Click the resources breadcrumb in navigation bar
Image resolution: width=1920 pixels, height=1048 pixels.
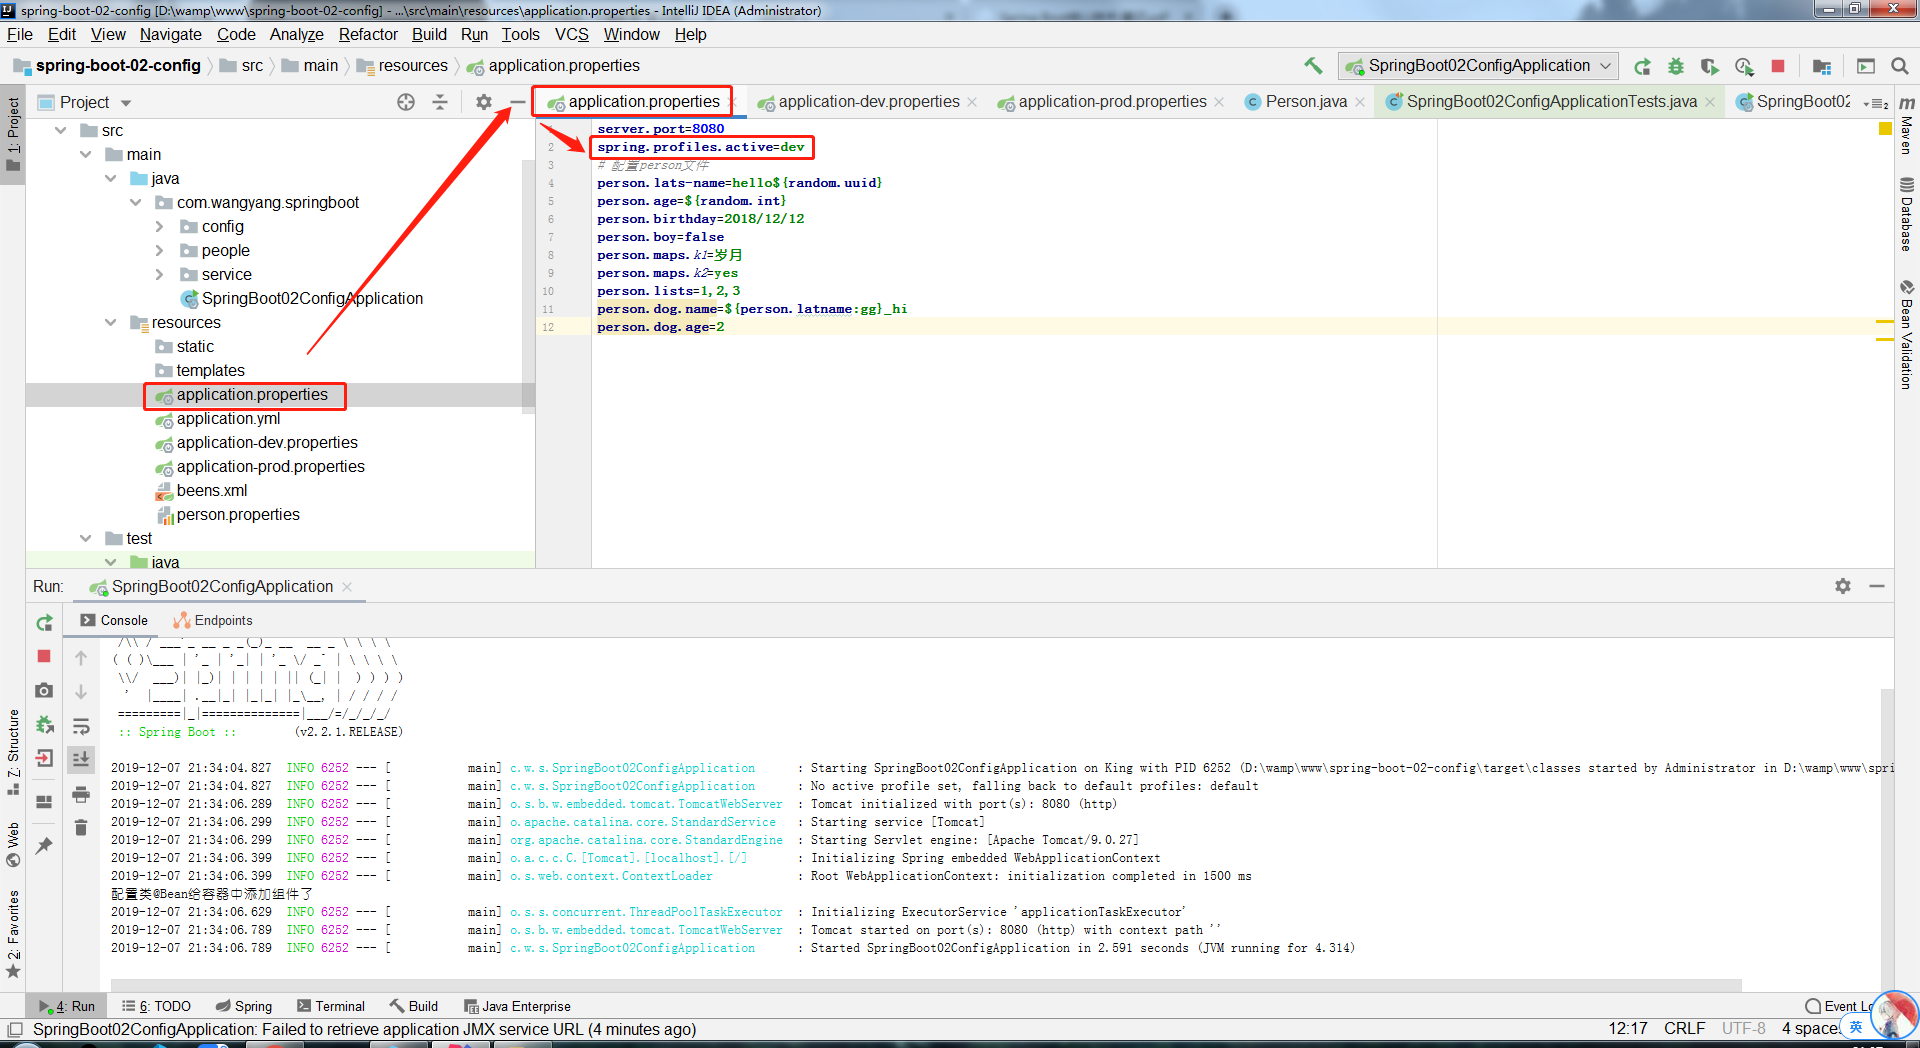403,66
